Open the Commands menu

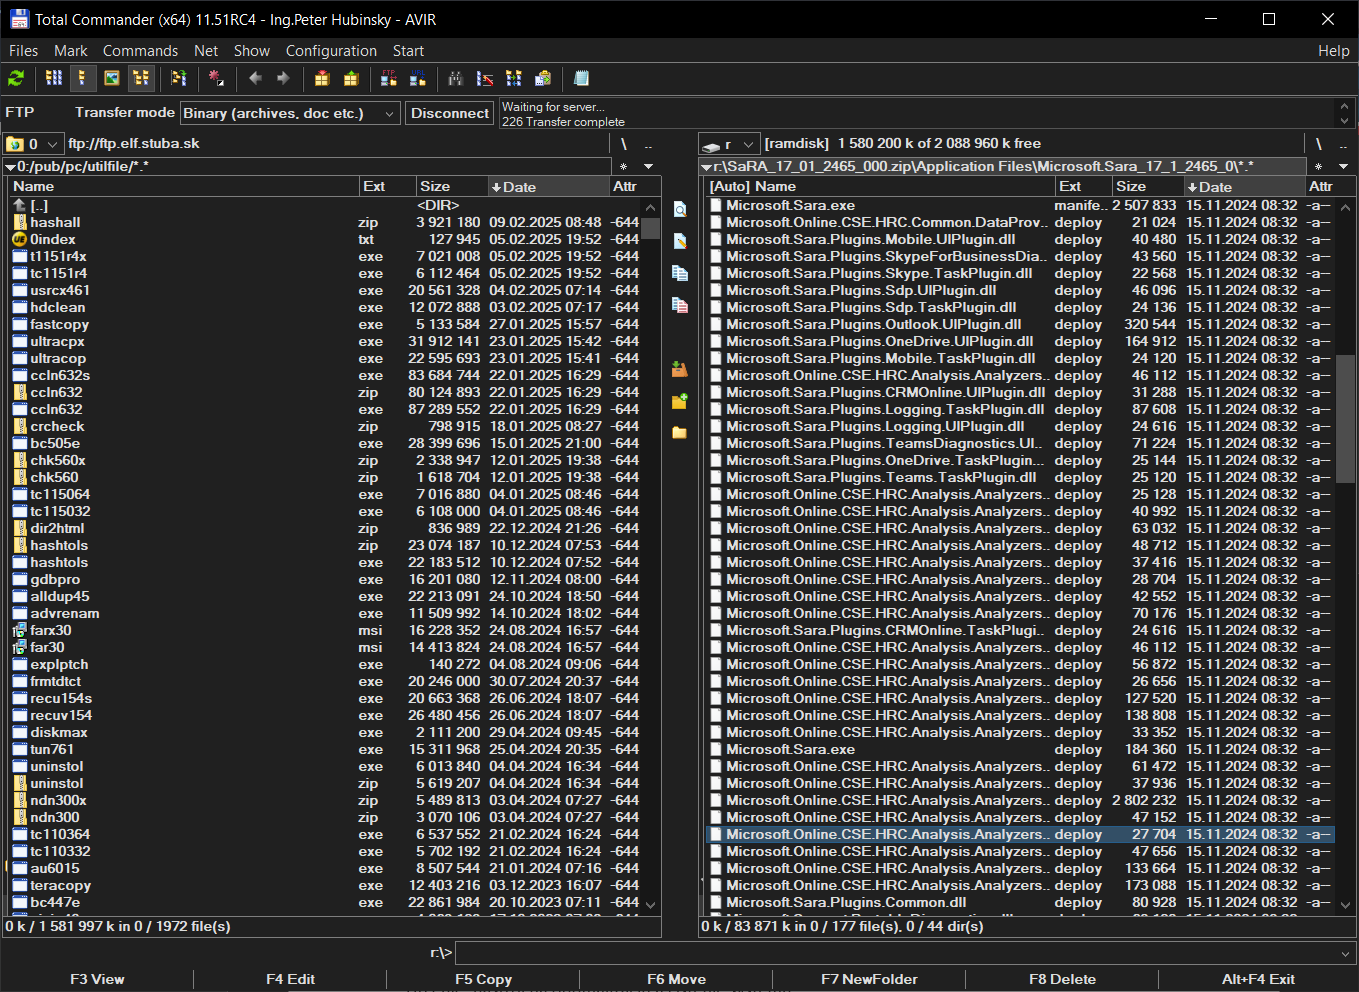tap(140, 51)
